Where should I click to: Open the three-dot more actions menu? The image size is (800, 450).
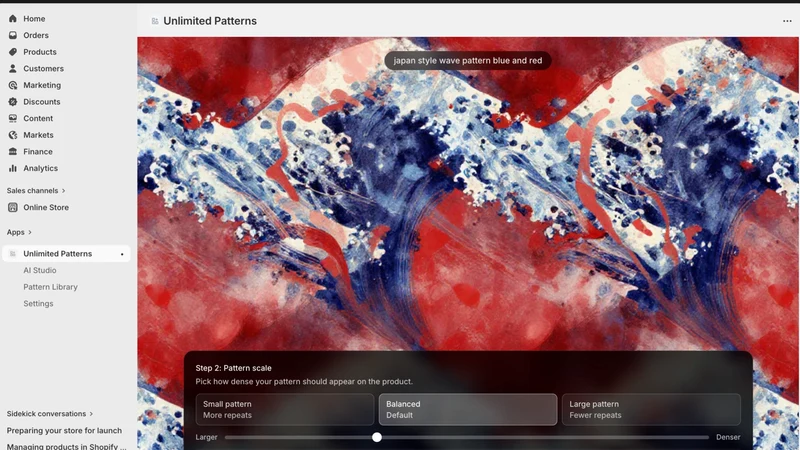click(x=787, y=21)
